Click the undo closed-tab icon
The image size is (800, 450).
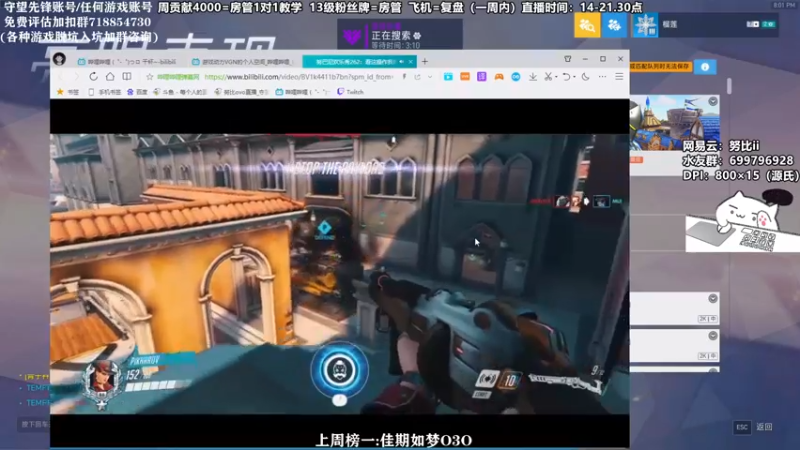pyautogui.click(x=566, y=77)
